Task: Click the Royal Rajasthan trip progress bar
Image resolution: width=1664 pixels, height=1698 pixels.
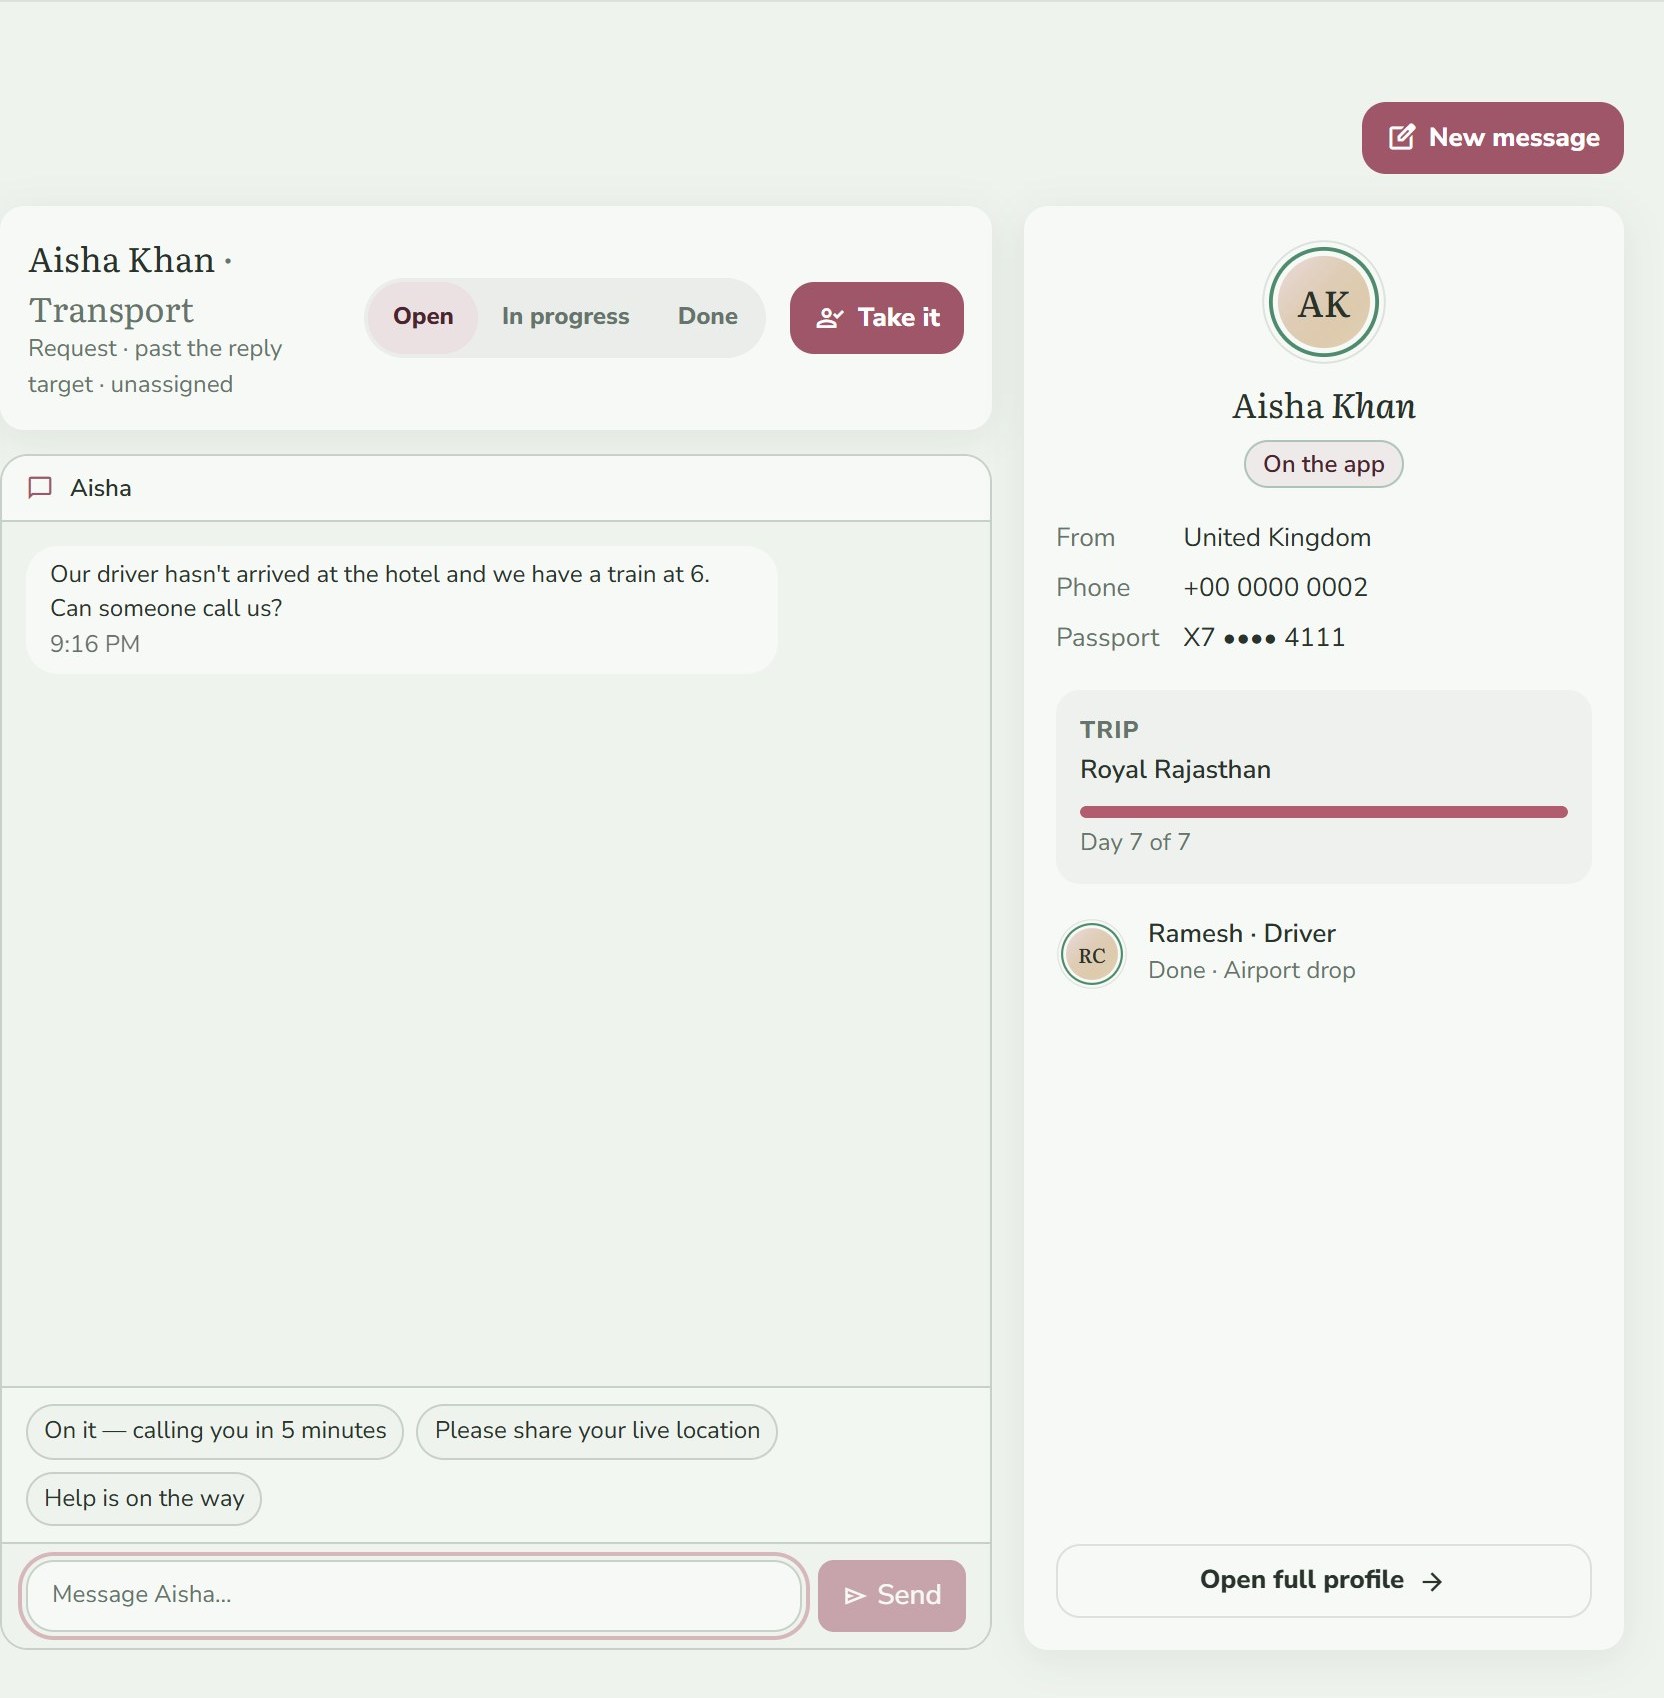Action: pos(1324,812)
